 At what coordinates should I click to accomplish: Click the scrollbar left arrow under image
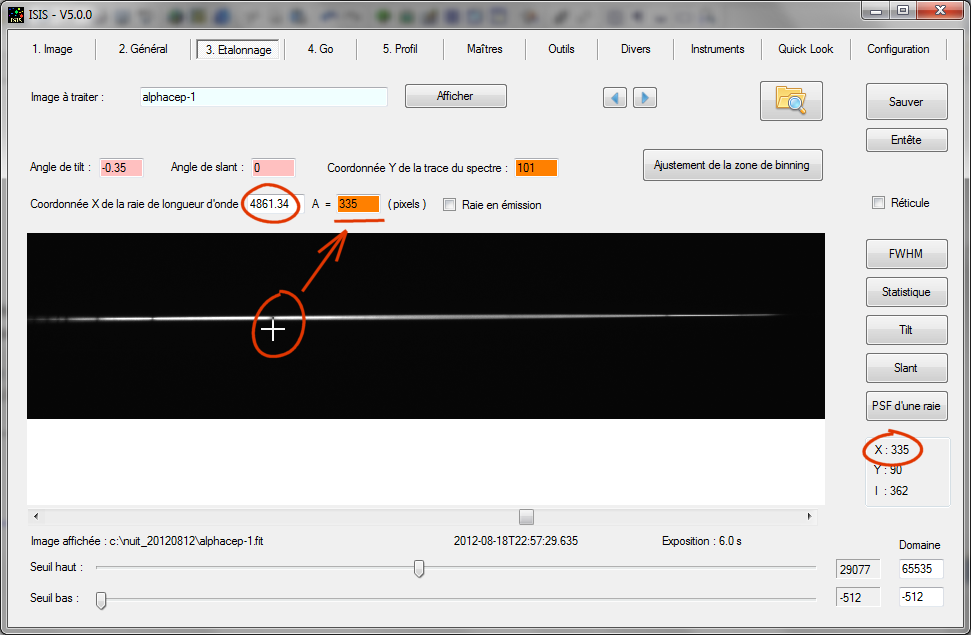[36, 516]
